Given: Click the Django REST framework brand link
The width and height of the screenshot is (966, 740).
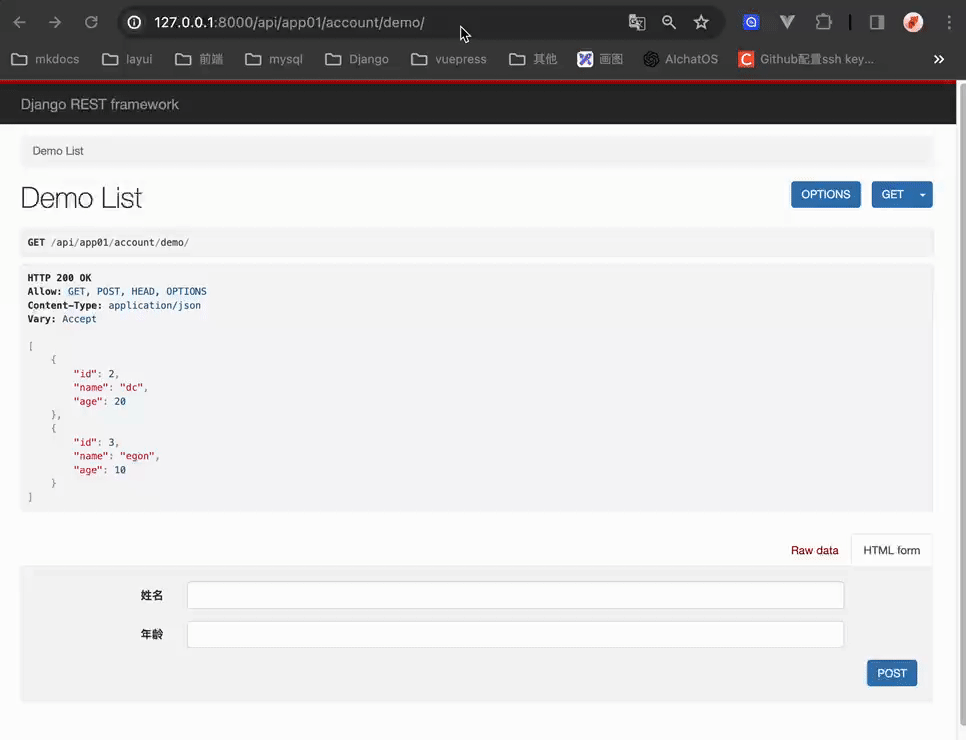Looking at the screenshot, I should coord(100,104).
